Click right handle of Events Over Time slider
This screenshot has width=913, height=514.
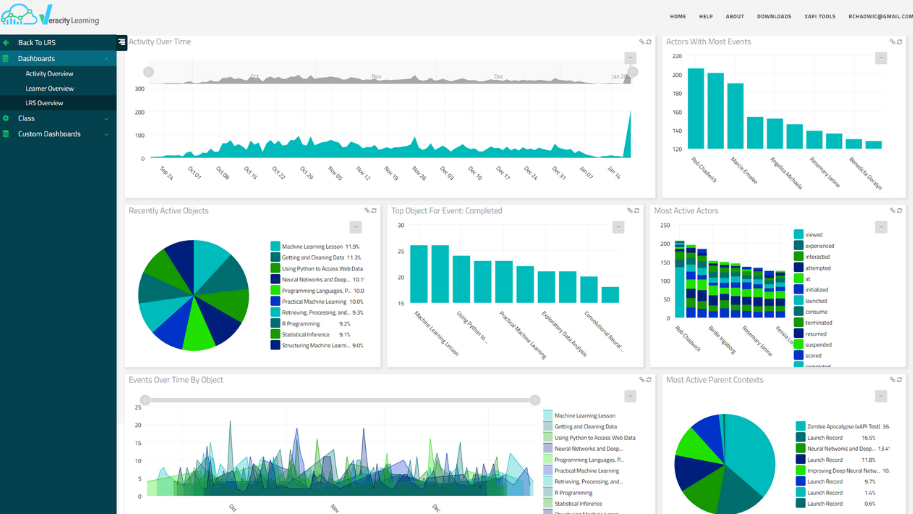point(535,400)
